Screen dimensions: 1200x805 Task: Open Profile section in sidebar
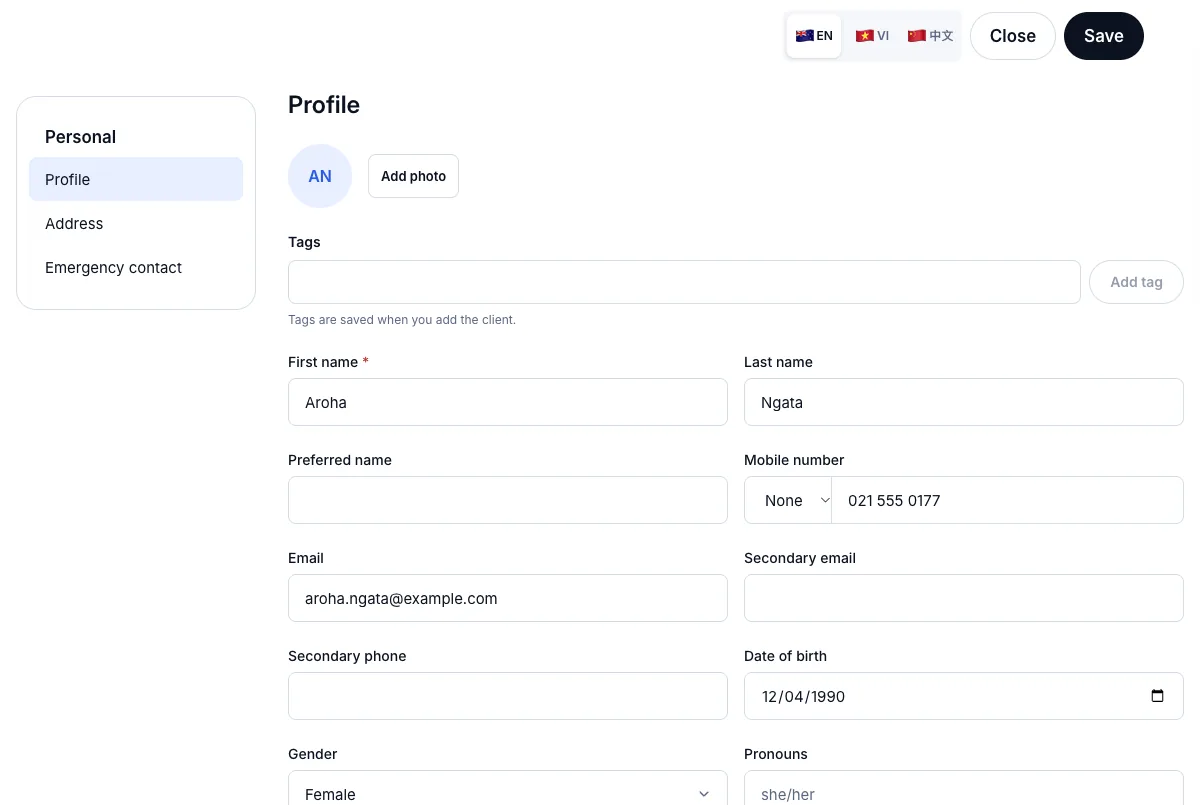coord(136,179)
